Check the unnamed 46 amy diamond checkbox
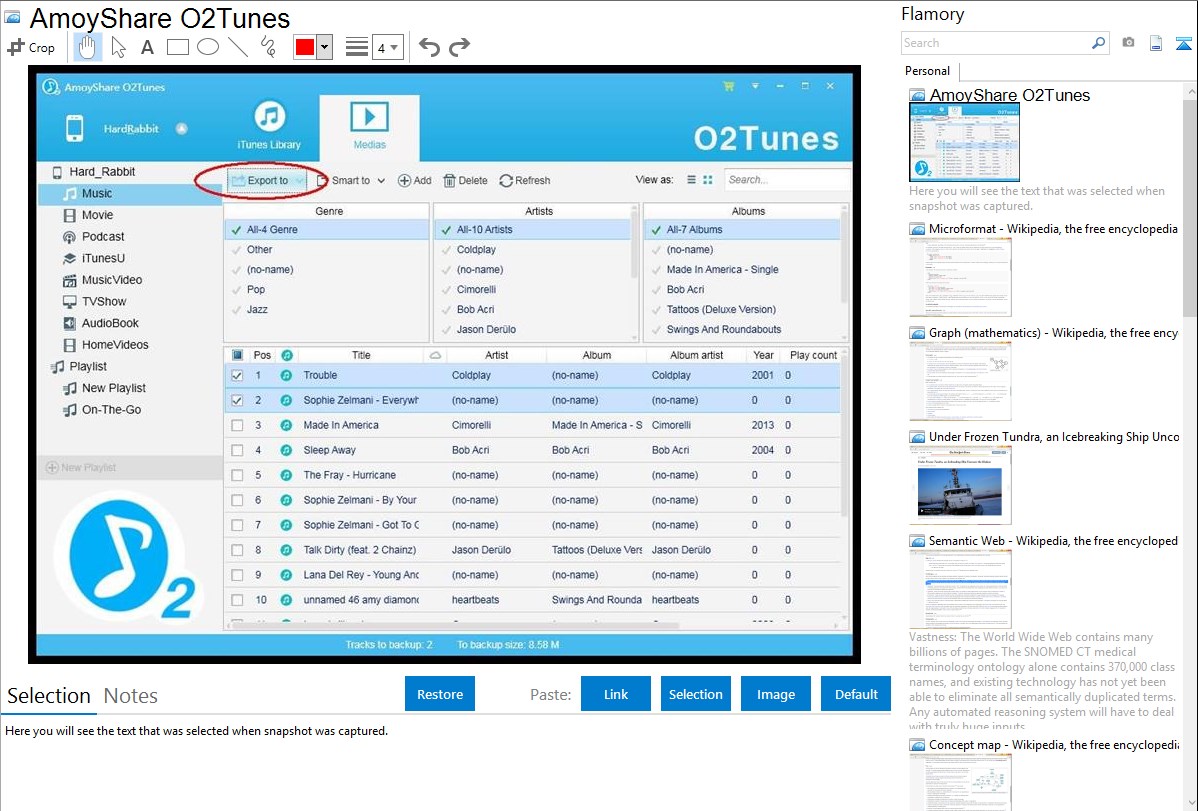Viewport: 1198px width, 811px height. coord(238,600)
